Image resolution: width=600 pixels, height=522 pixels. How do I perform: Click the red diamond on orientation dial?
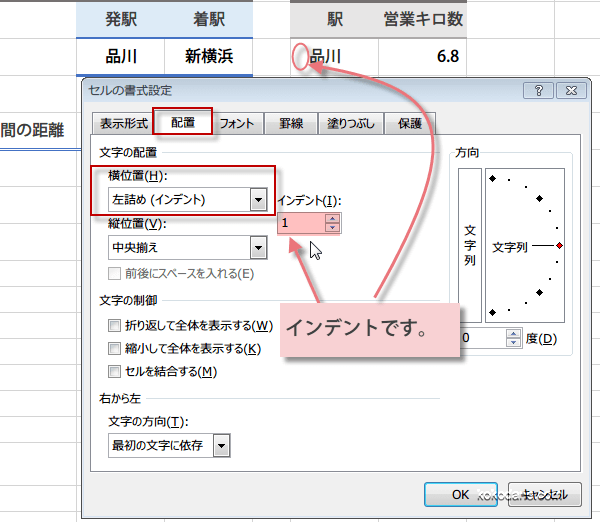click(x=559, y=245)
